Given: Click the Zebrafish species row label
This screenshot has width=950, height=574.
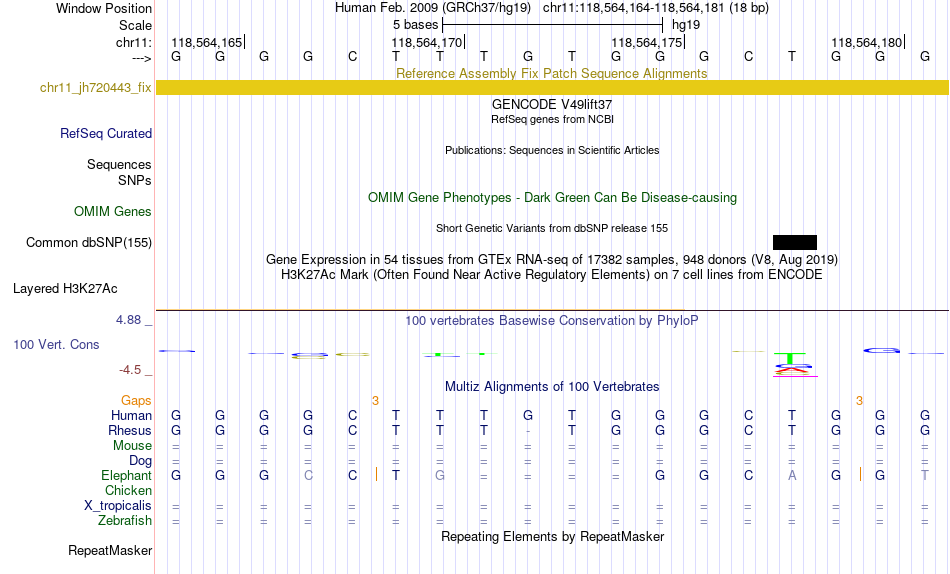Looking at the screenshot, I should point(125,521).
